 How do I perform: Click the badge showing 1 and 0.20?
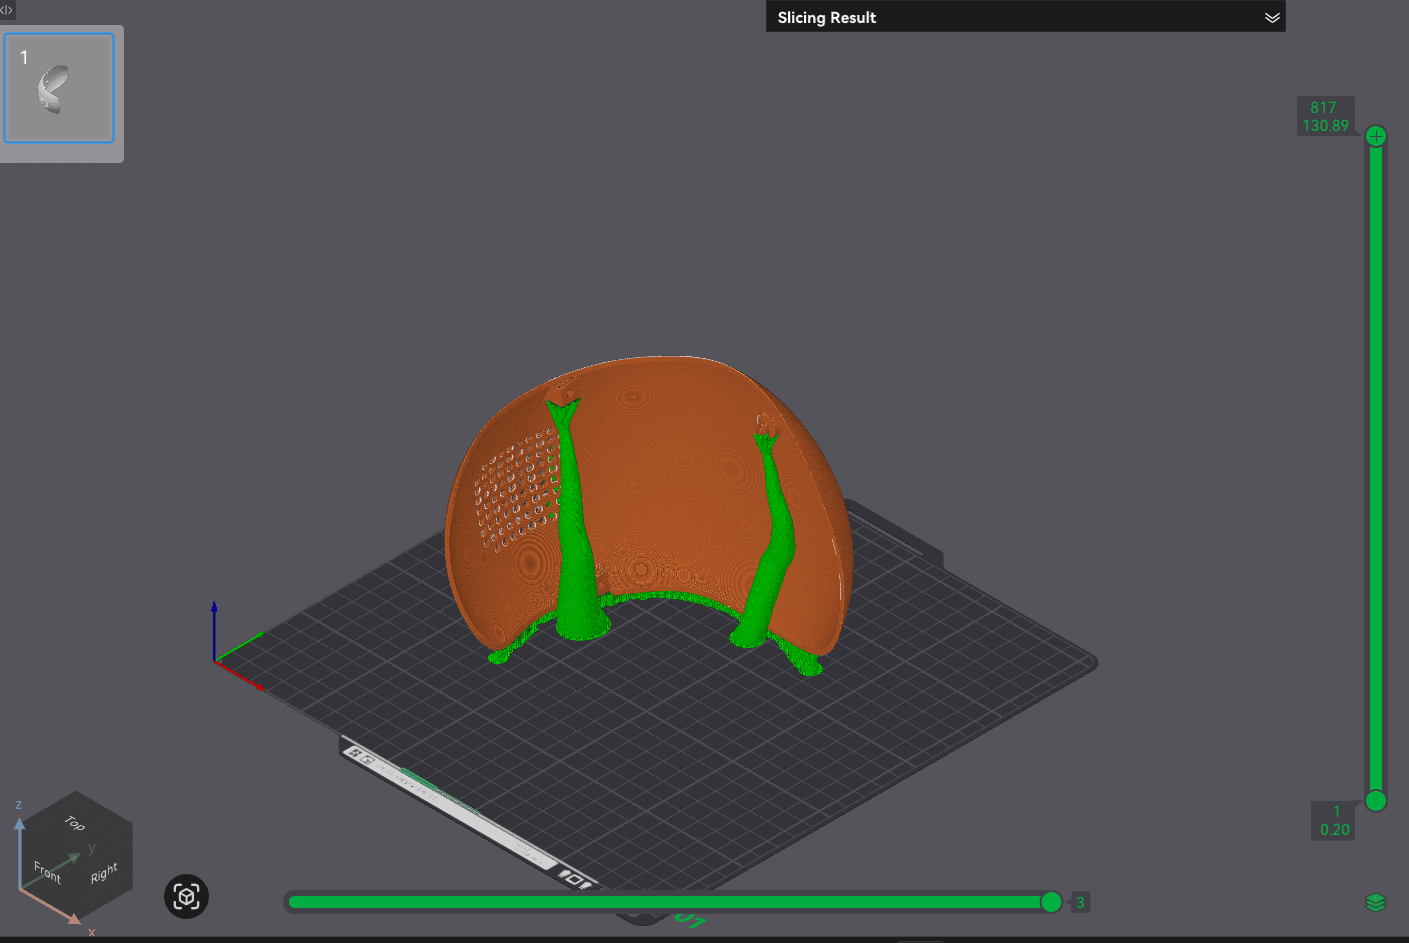(1333, 821)
